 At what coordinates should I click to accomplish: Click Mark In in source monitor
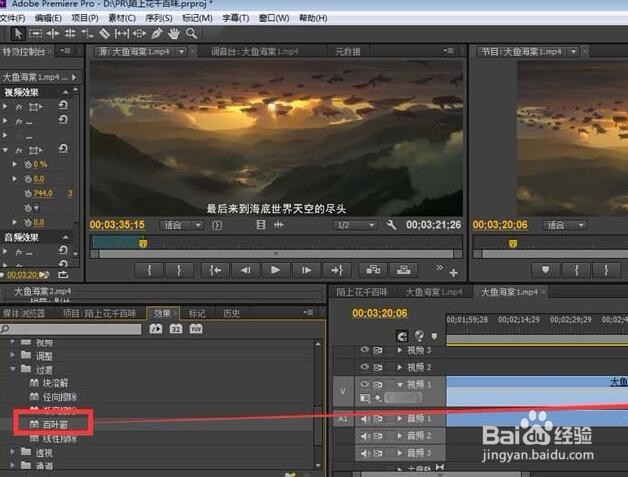[149, 270]
